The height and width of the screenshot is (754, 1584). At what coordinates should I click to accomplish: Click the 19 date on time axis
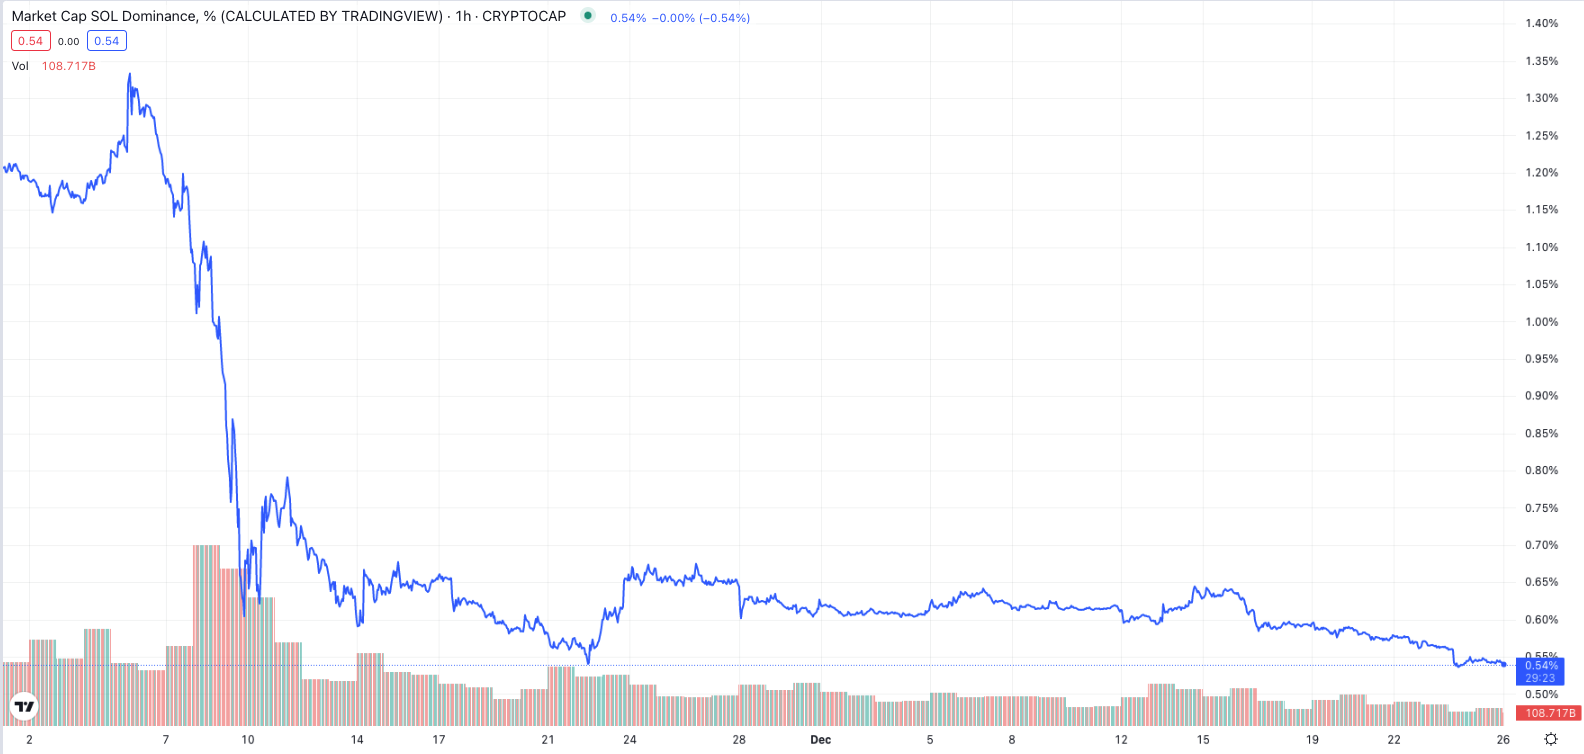pos(1312,740)
